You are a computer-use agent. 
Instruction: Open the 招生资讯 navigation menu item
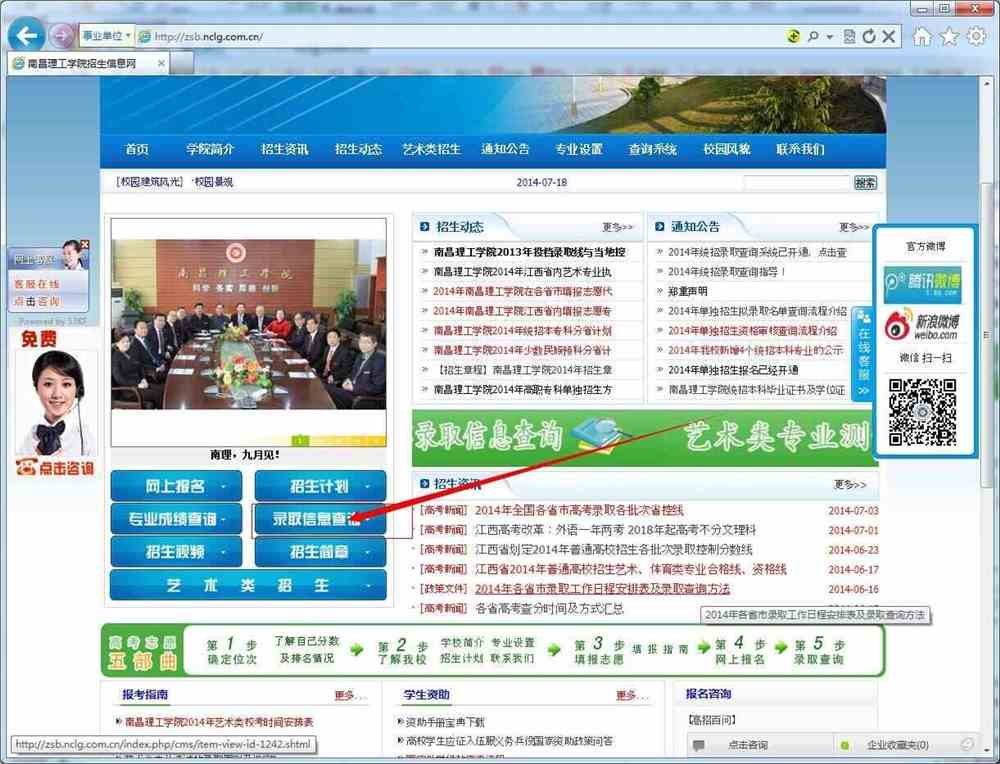click(x=284, y=149)
